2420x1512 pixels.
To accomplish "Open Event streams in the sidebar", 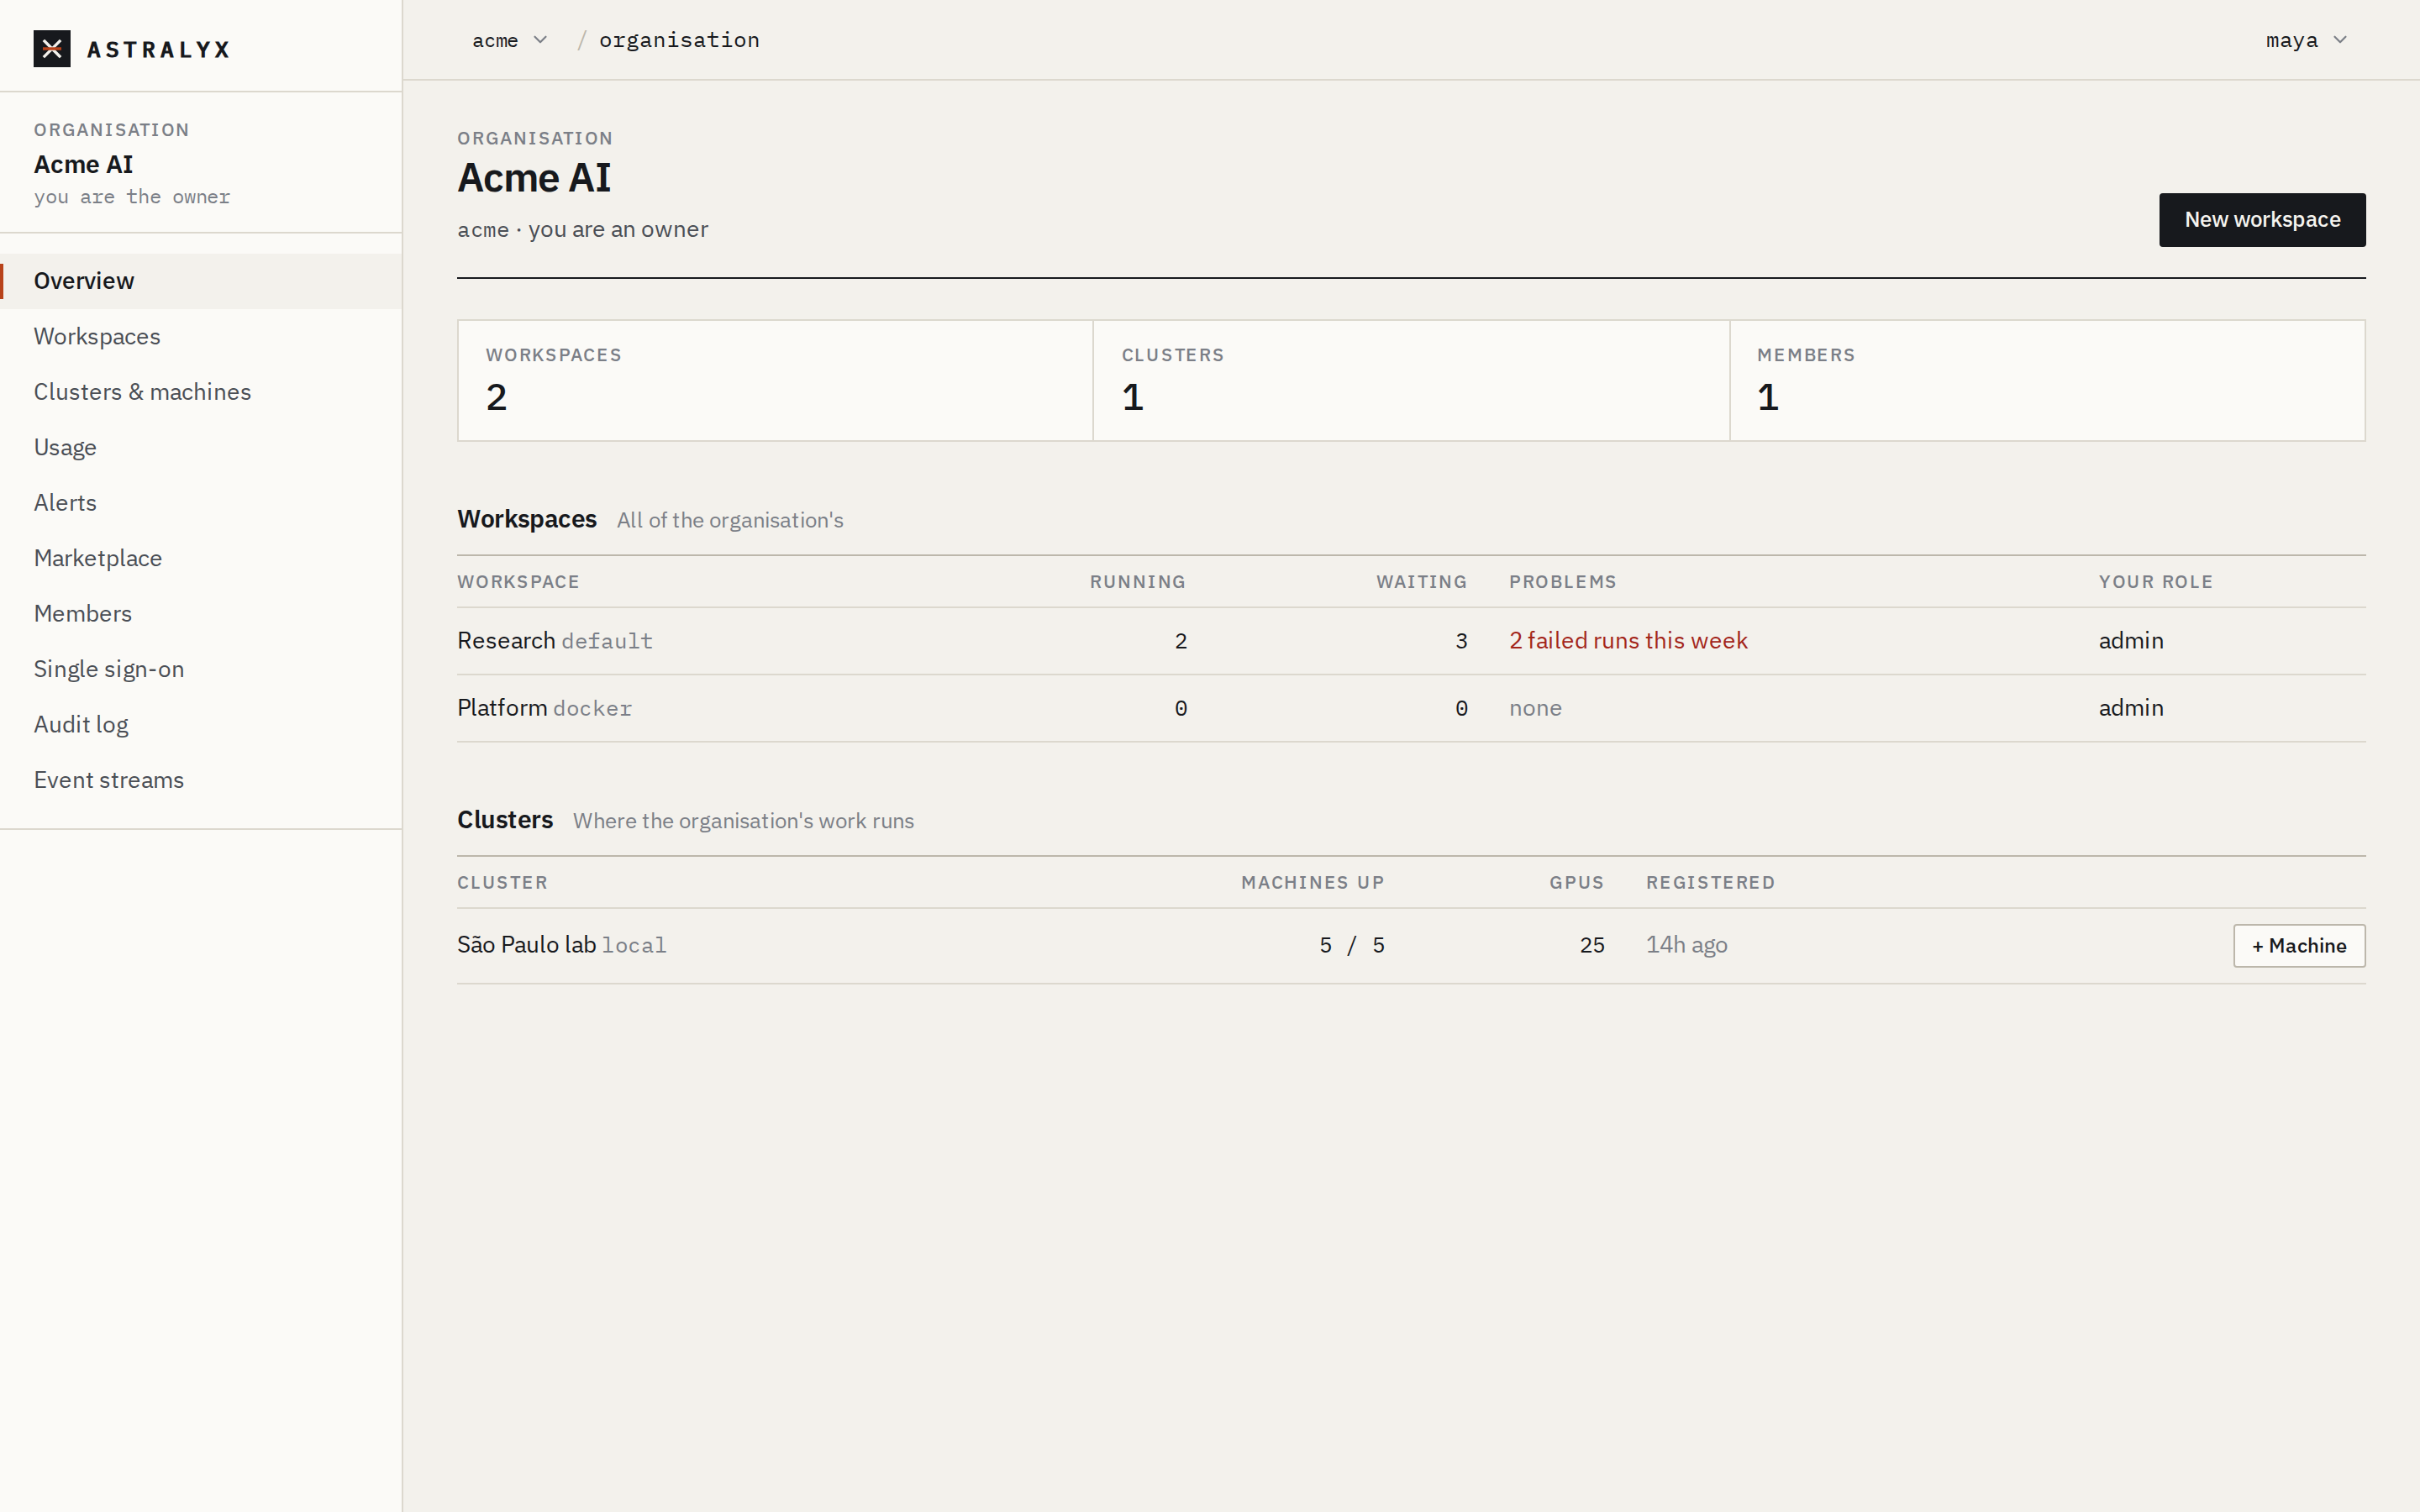I will click(201, 780).
